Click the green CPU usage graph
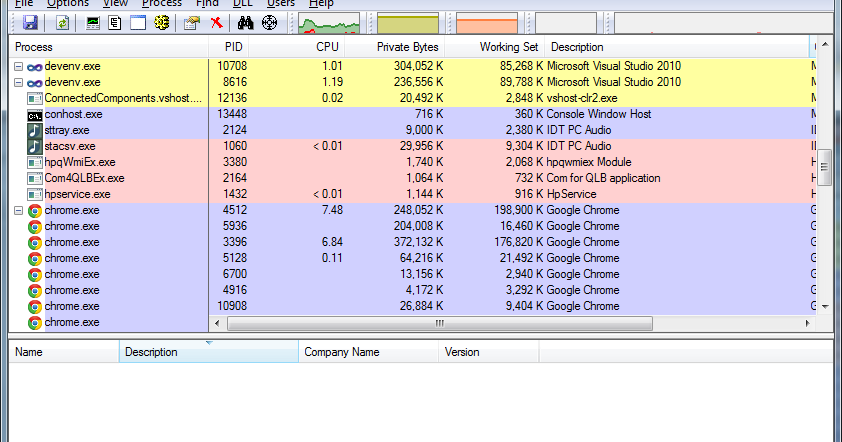The image size is (842, 442). click(329, 24)
